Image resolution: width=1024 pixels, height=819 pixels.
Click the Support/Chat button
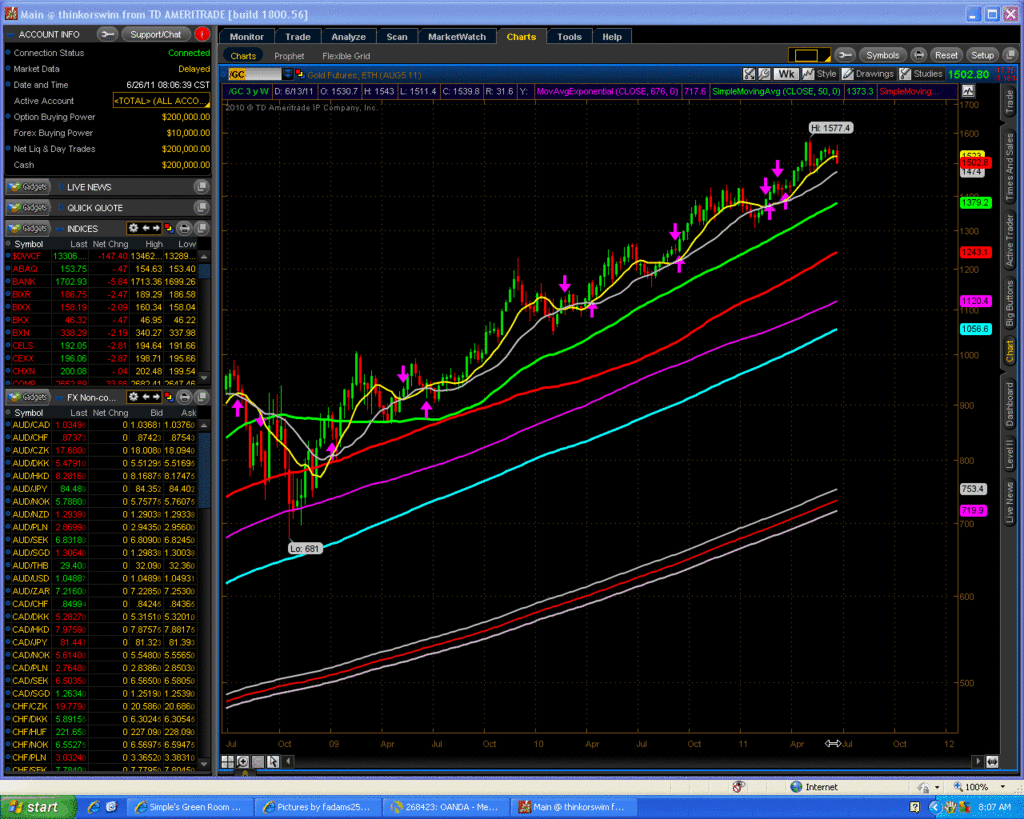155,34
